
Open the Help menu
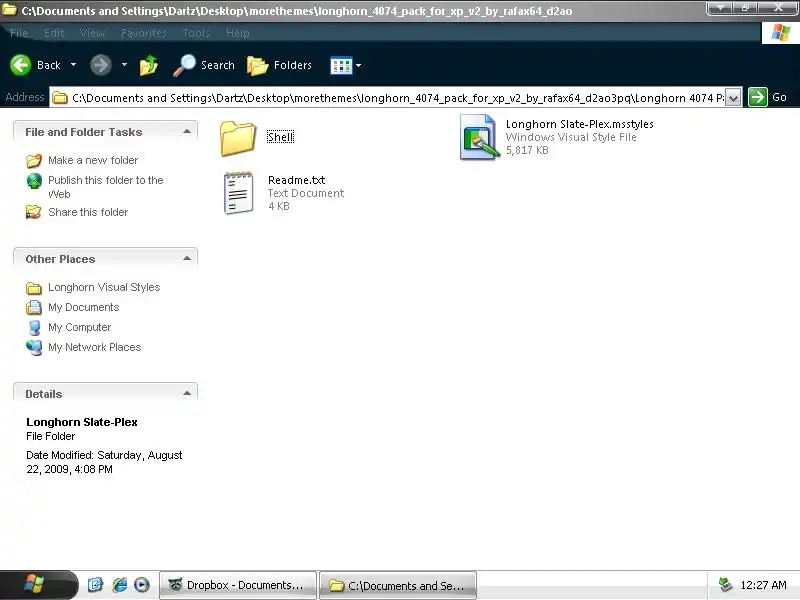(x=238, y=33)
